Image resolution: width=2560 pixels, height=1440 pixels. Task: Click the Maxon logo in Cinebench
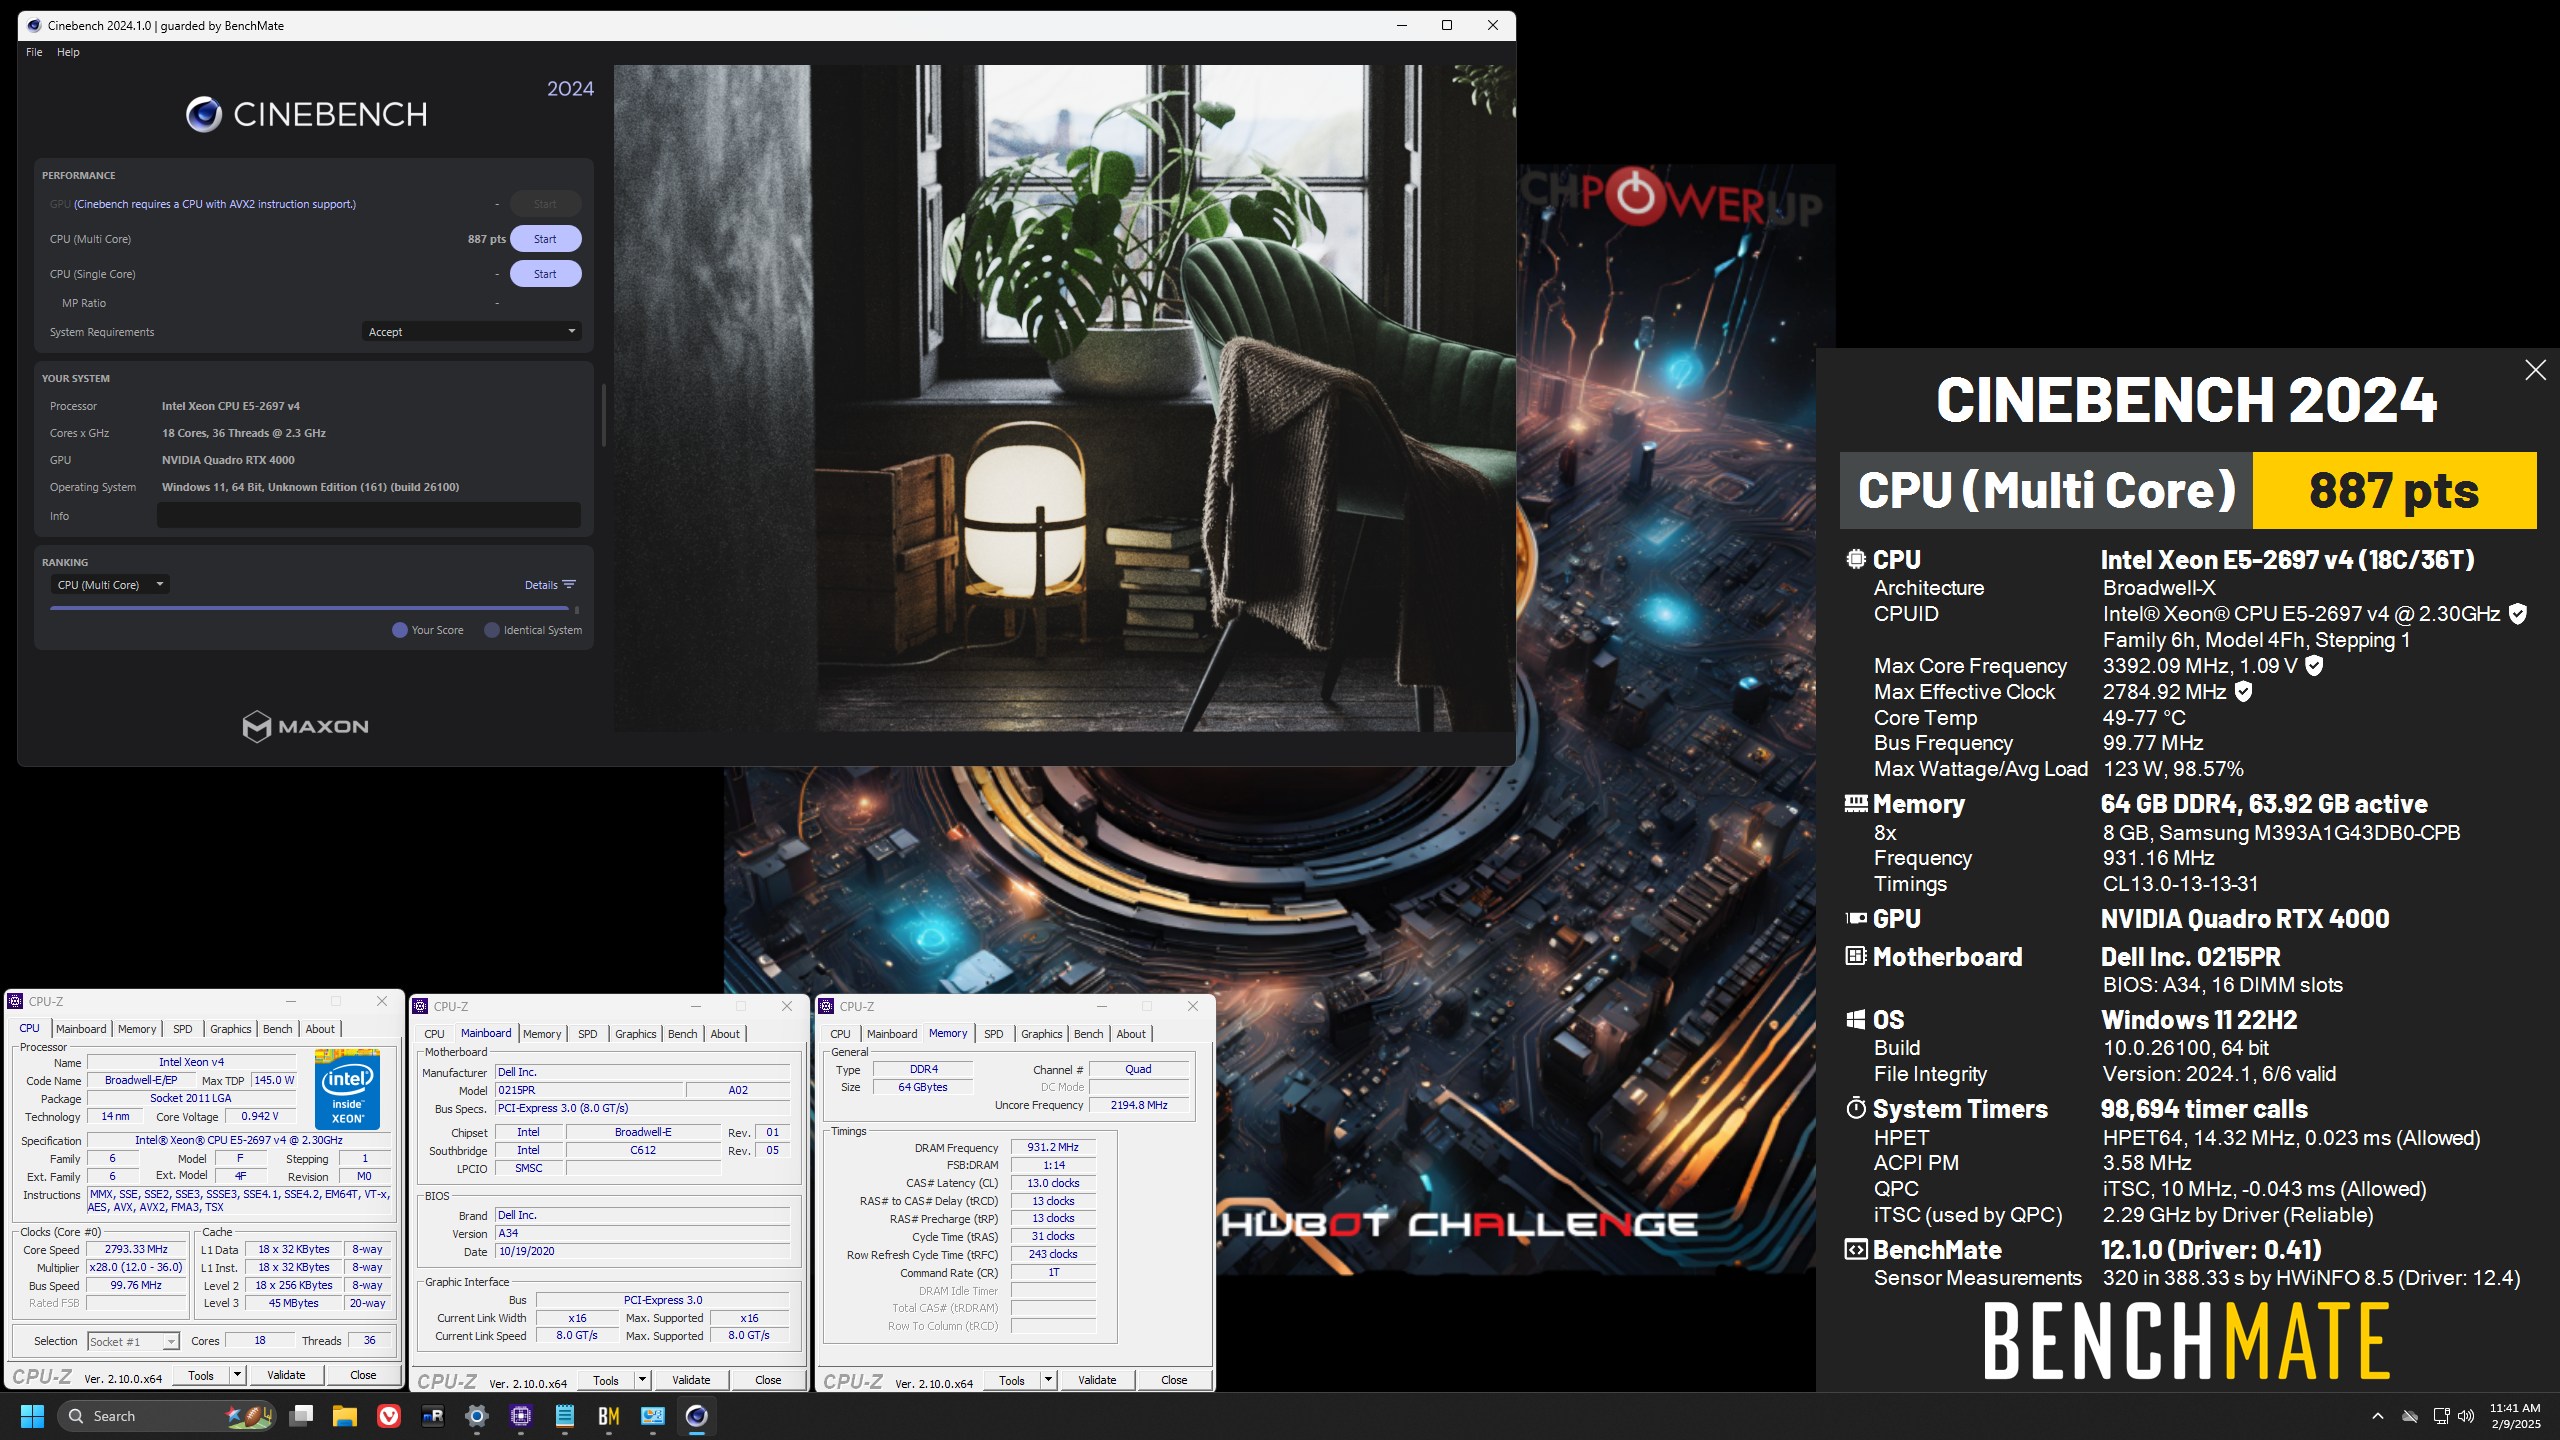305,726
